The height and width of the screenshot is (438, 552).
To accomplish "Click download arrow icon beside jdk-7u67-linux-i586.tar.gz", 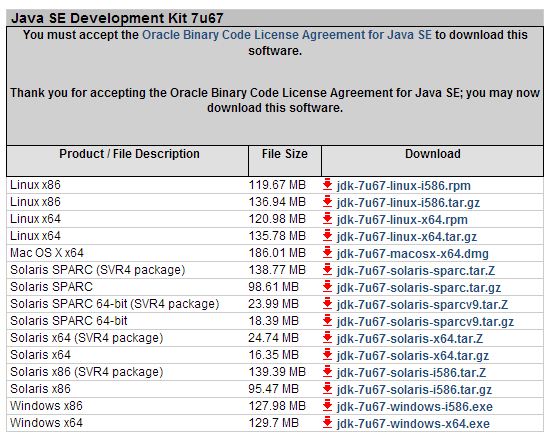I will 327,201.
